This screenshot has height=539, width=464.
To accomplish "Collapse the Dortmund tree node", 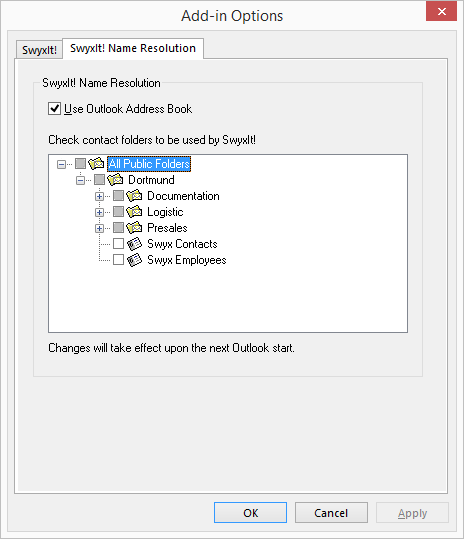I will [x=80, y=180].
